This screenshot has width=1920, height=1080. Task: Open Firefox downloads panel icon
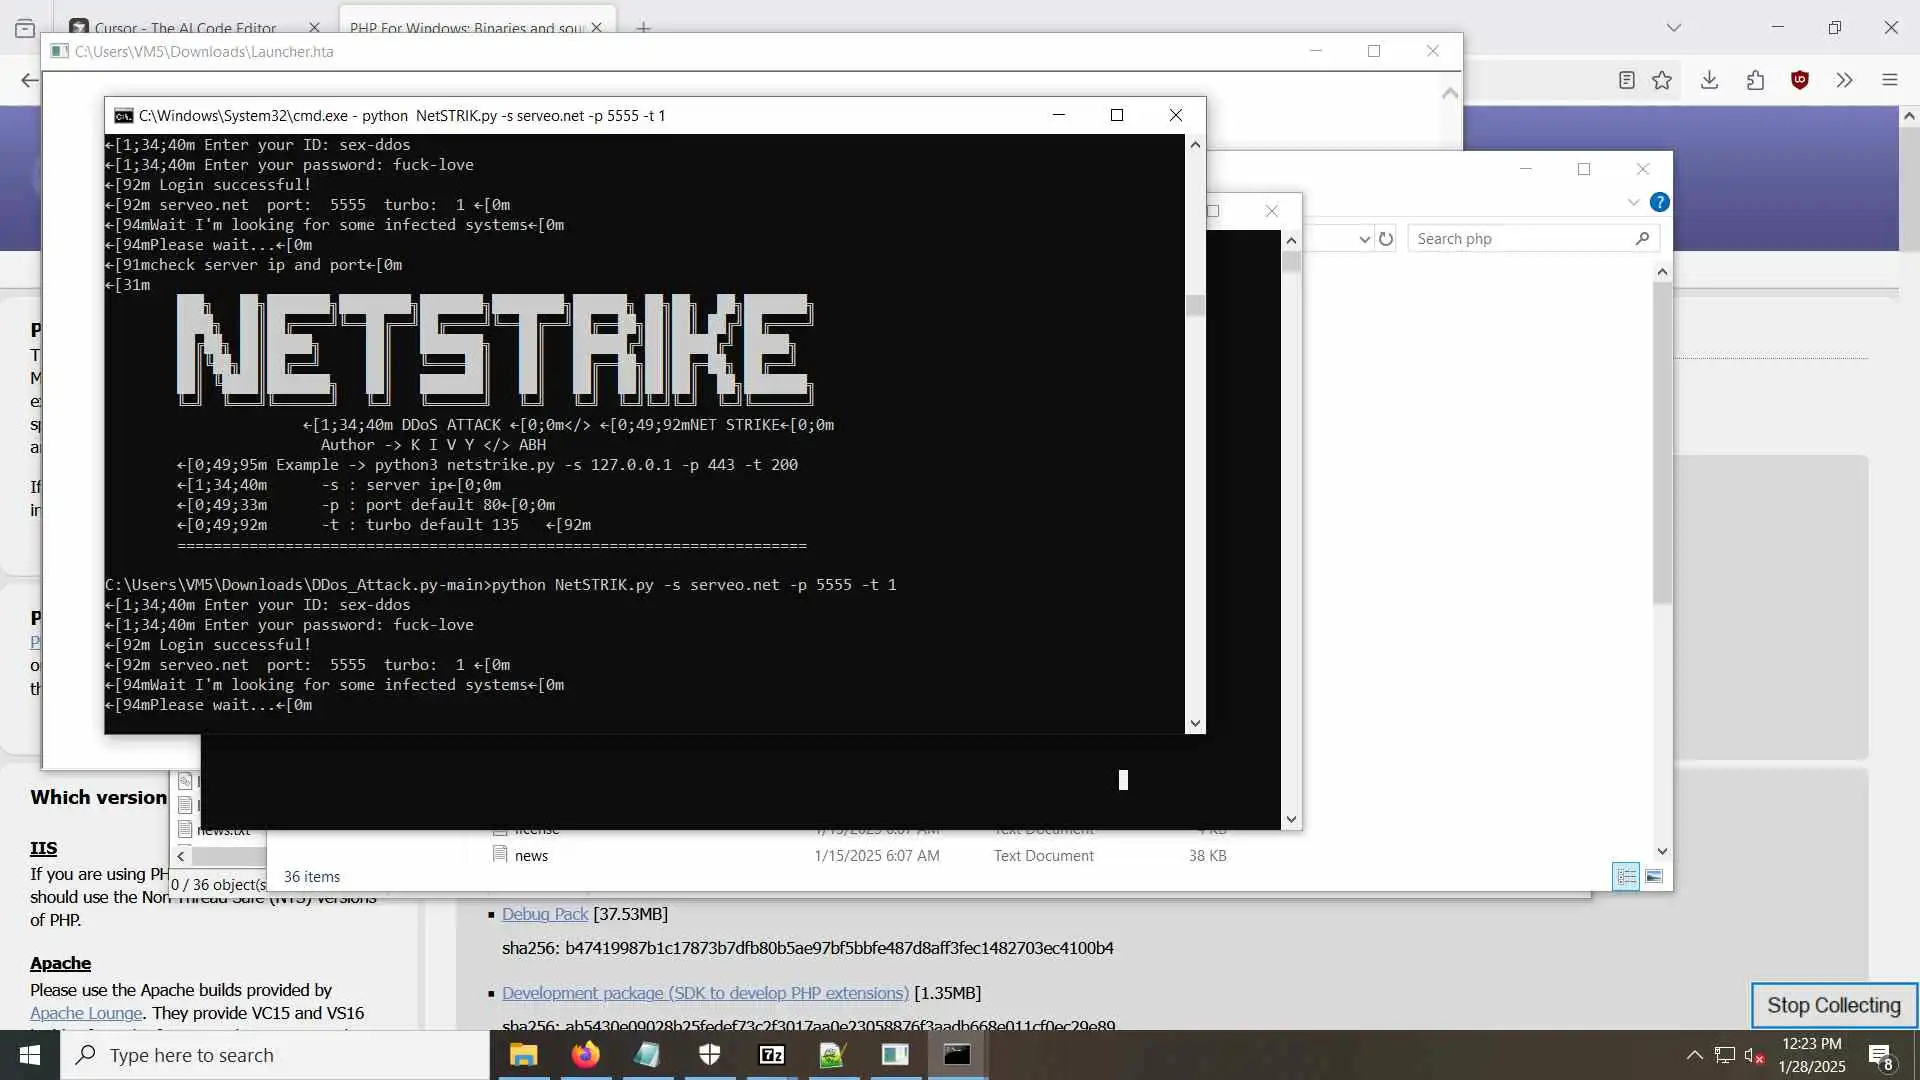1709,80
